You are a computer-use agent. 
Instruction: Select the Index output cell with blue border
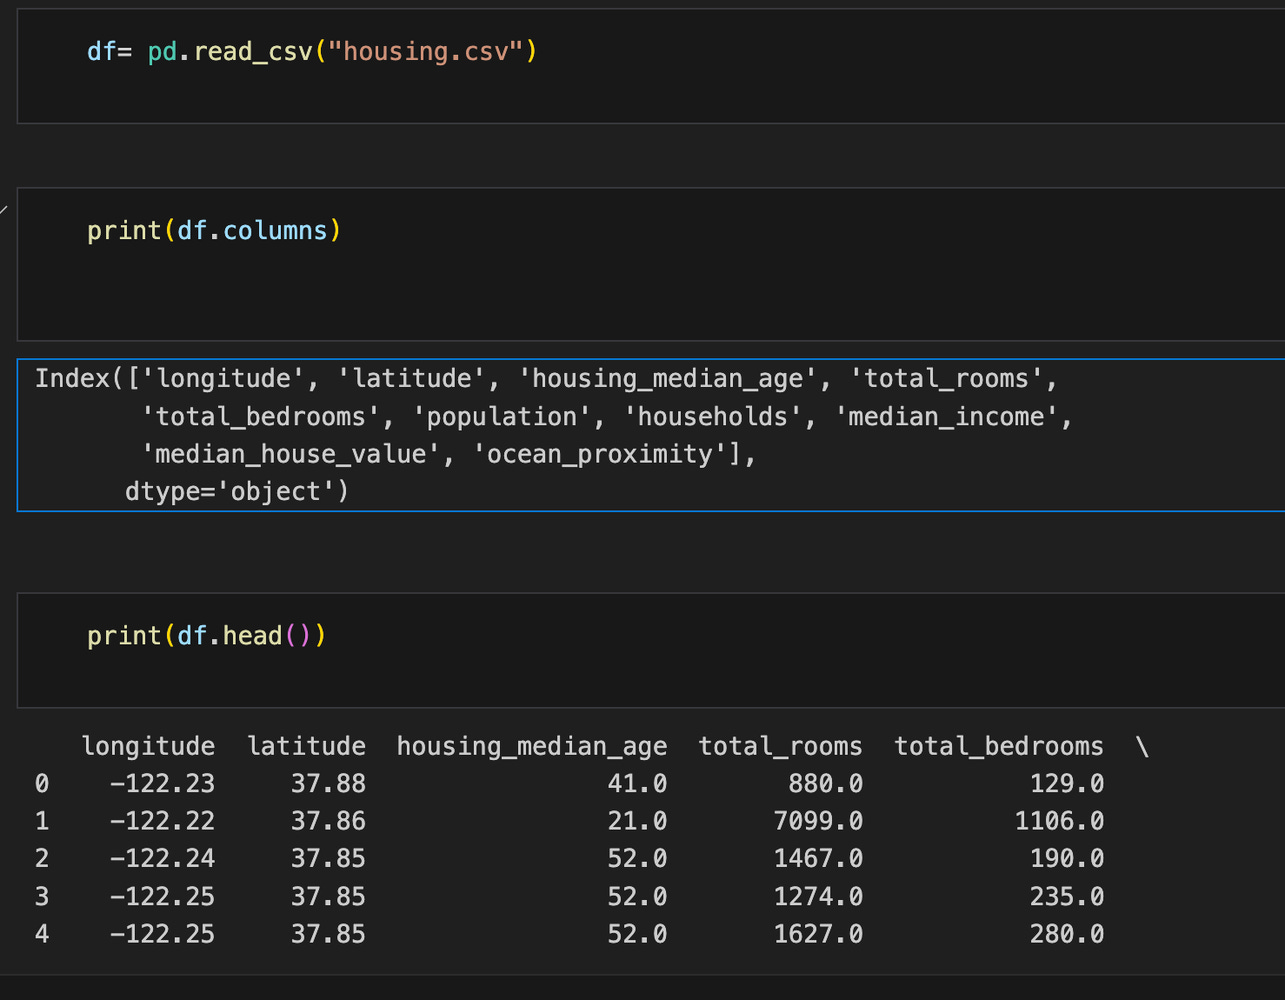click(640, 435)
